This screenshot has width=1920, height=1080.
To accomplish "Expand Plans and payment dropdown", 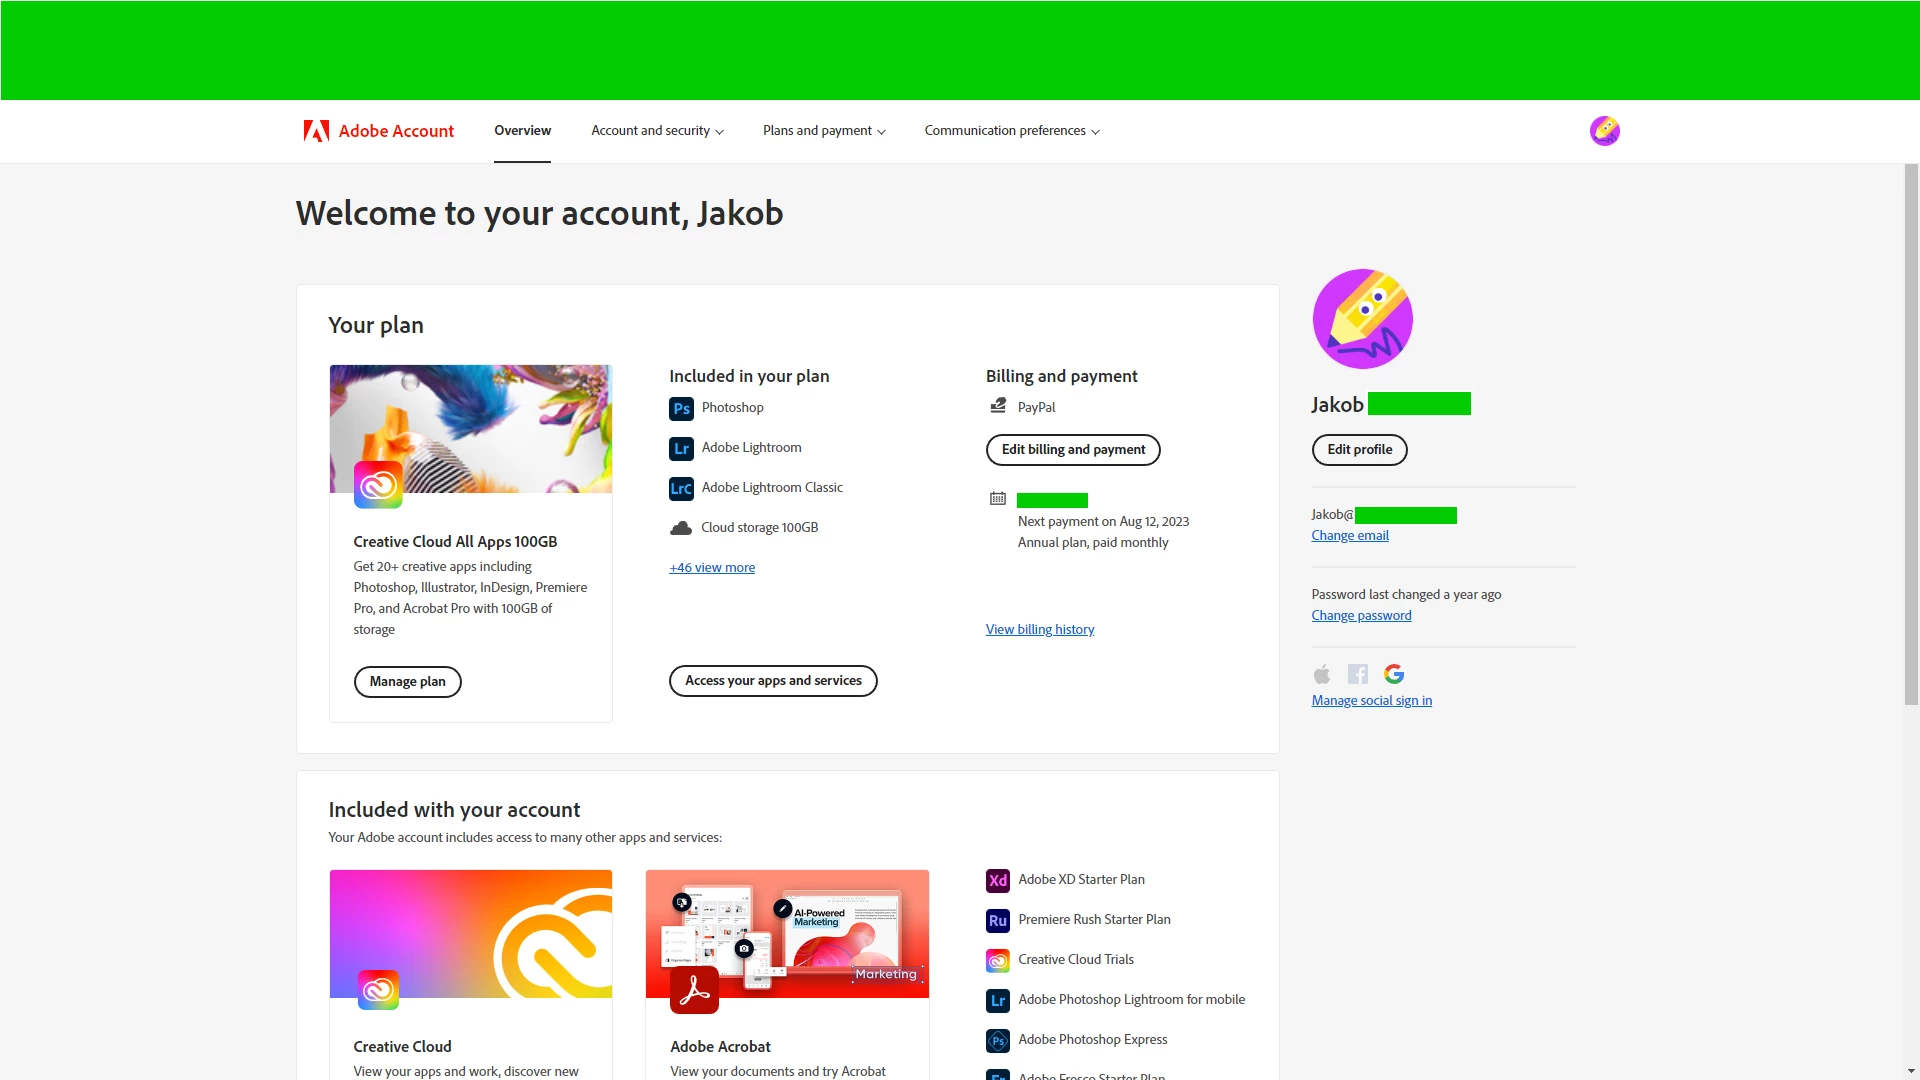I will pos(824,131).
